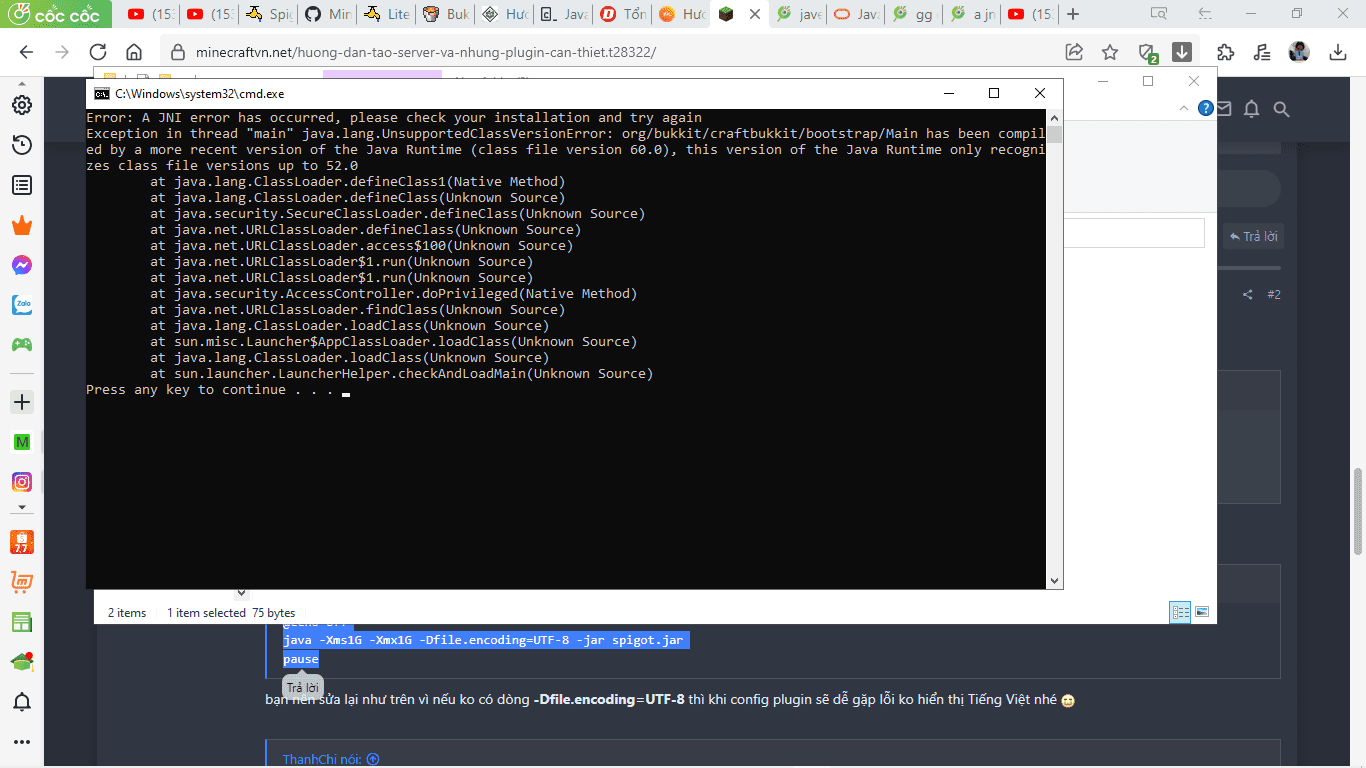Reload the minecraftvn.net page
The image size is (1366, 768).
(98, 52)
